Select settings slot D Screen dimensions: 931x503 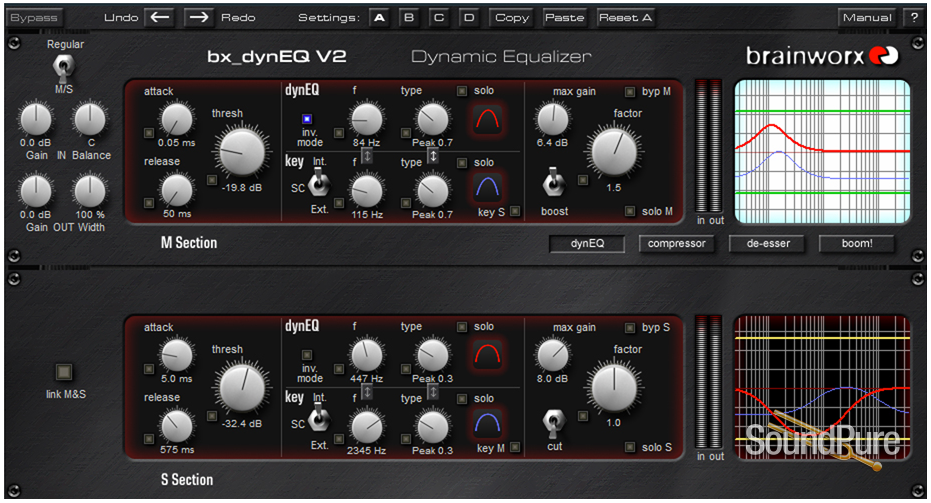469,17
